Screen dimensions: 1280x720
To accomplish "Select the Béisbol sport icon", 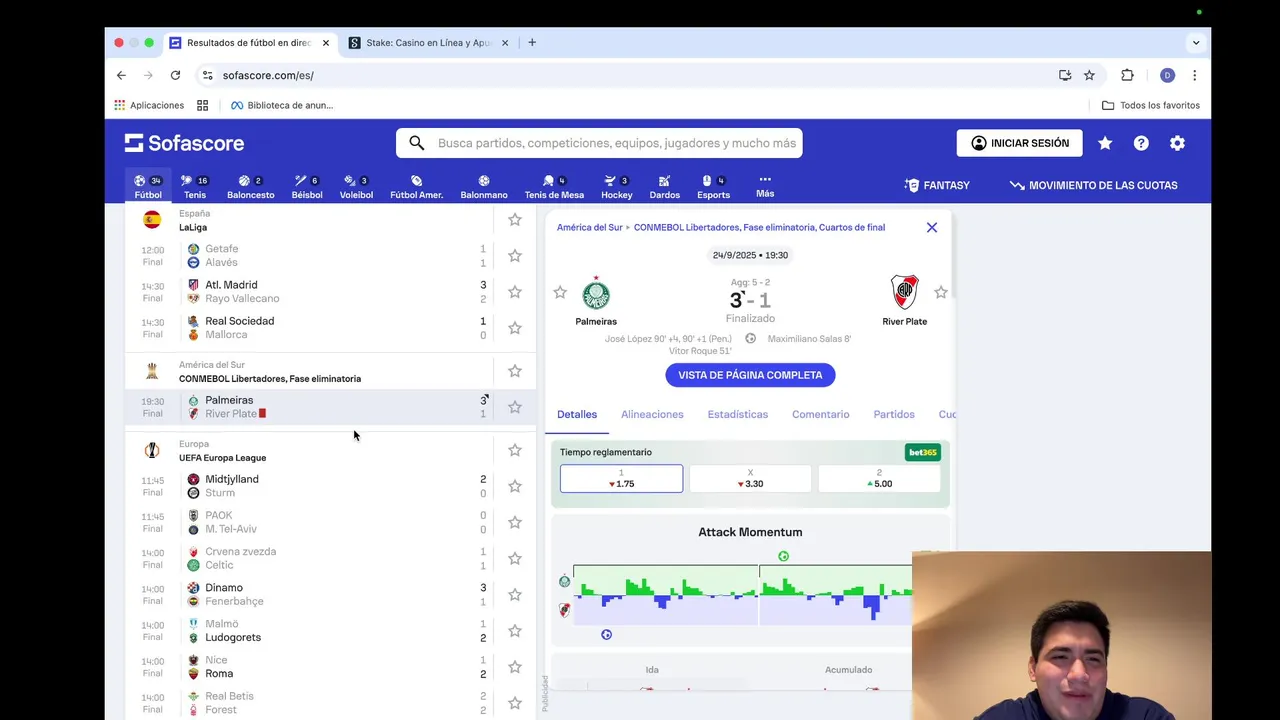I will [x=307, y=186].
